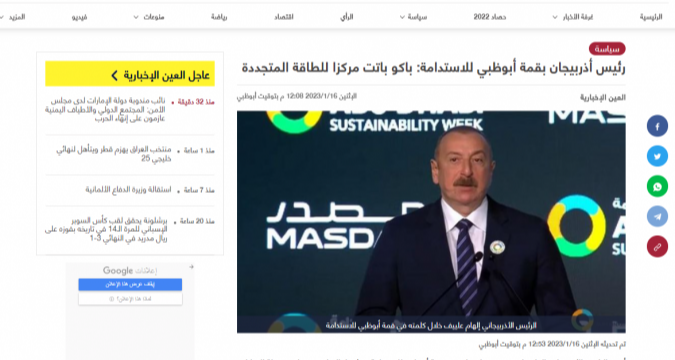Click the منذ 1 ساعة time label
Viewport: 675px width, 360px height.
point(199,151)
